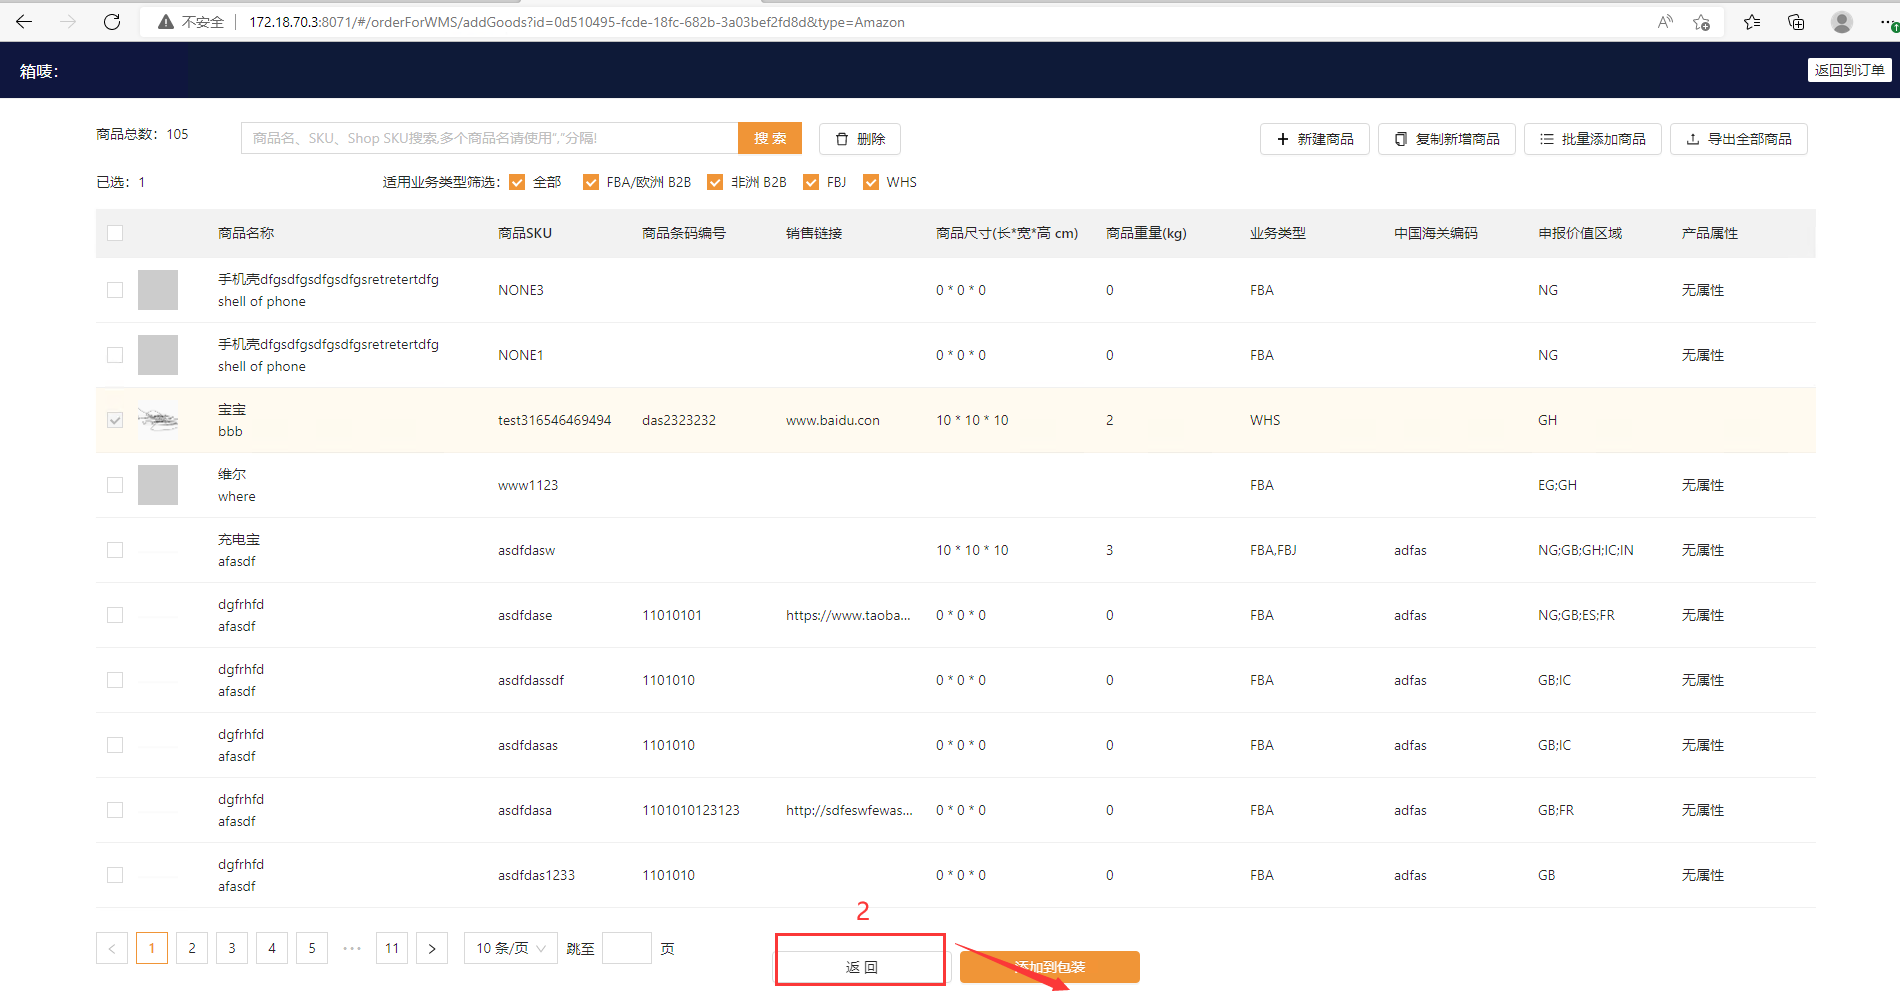Open browser favorites star icon

click(1752, 22)
